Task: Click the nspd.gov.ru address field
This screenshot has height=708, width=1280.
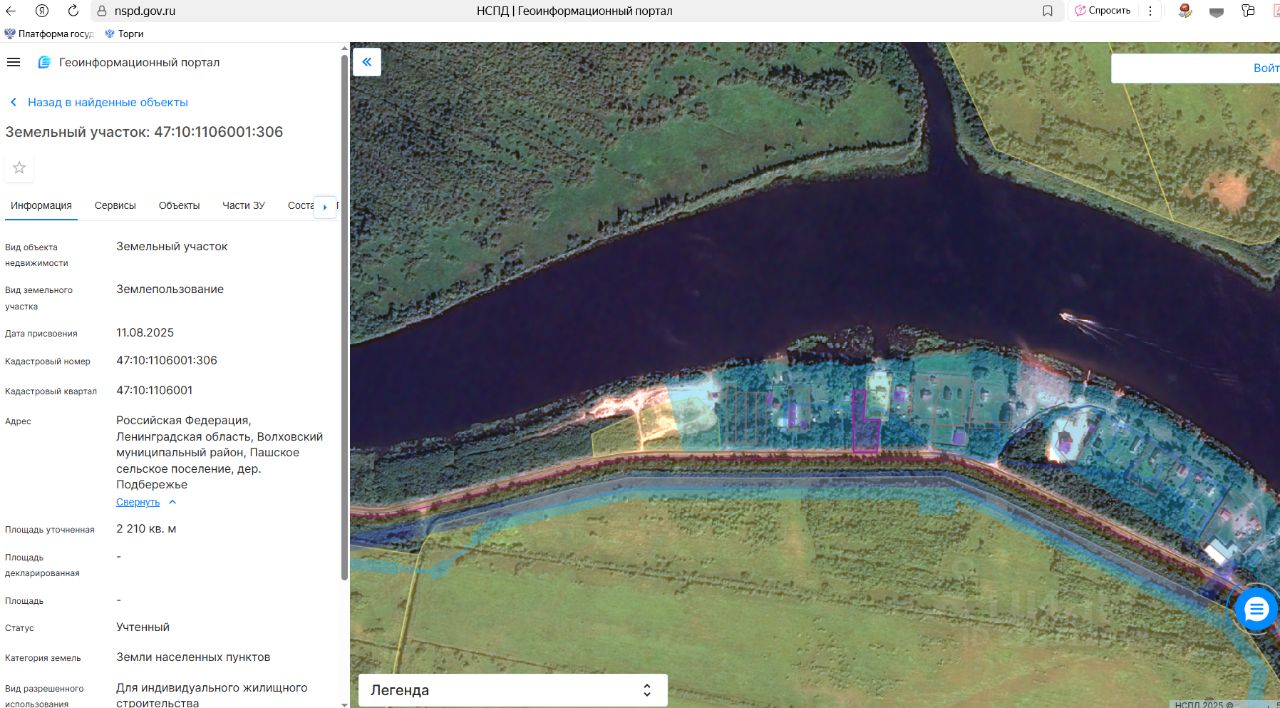Action: [145, 11]
